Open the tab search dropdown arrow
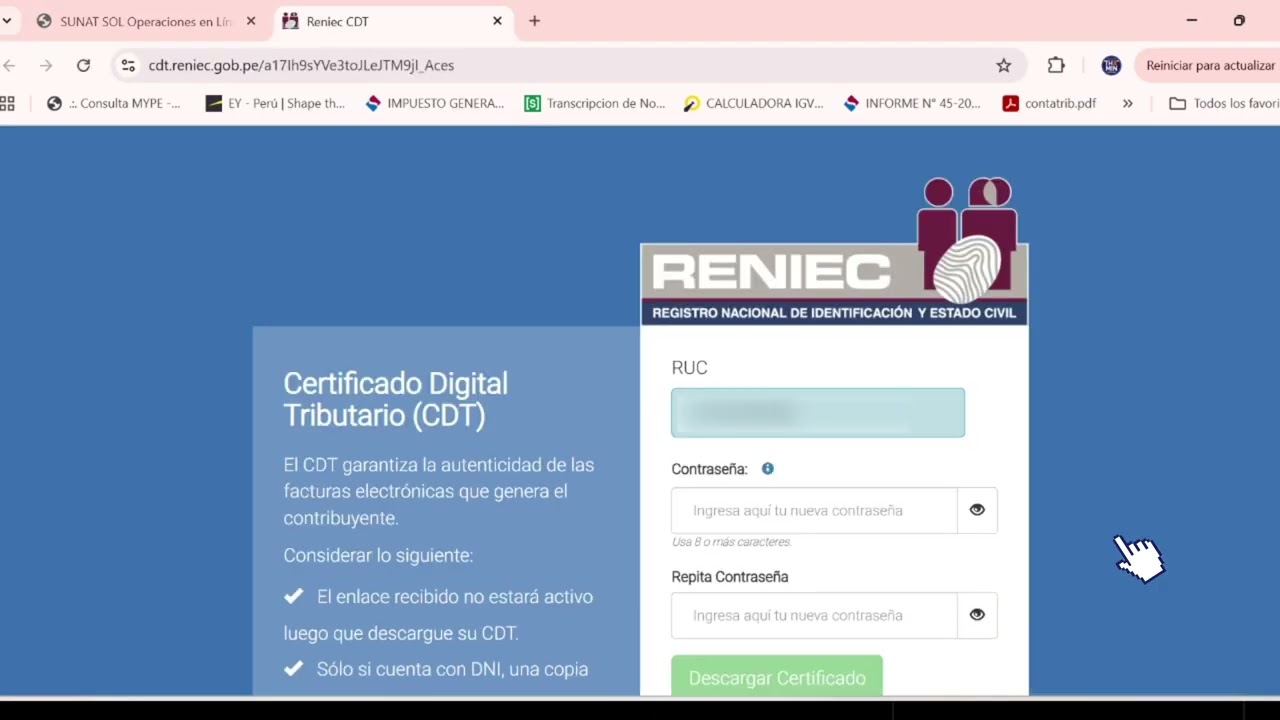 [x=7, y=21]
